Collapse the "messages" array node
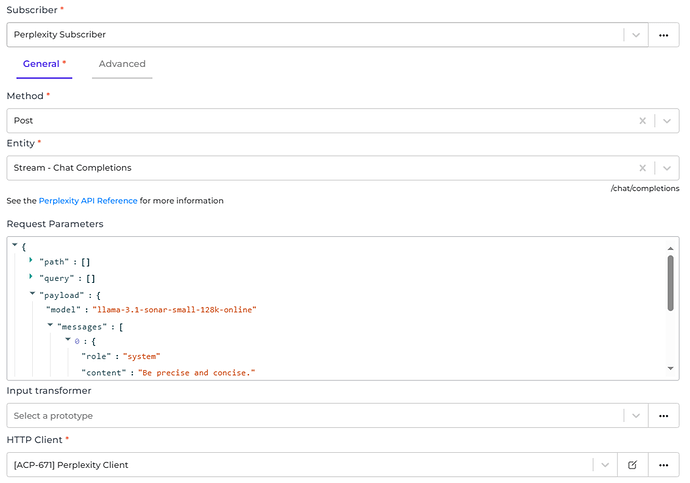Image resolution: width=690 pixels, height=483 pixels. click(50, 325)
